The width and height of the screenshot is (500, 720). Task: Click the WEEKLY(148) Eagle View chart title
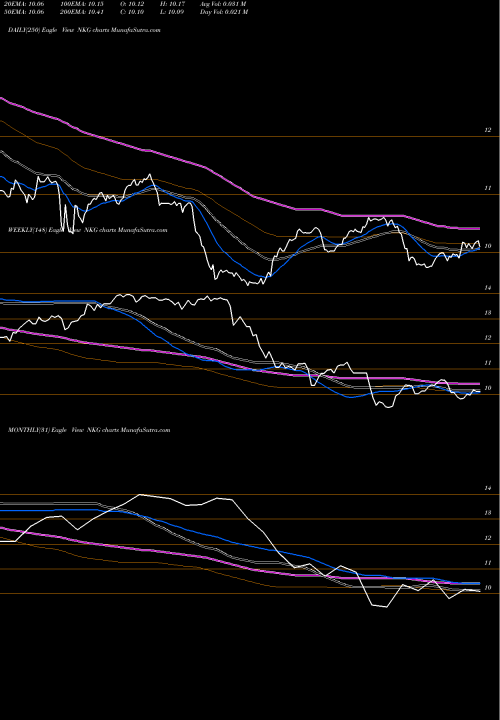(x=87, y=230)
